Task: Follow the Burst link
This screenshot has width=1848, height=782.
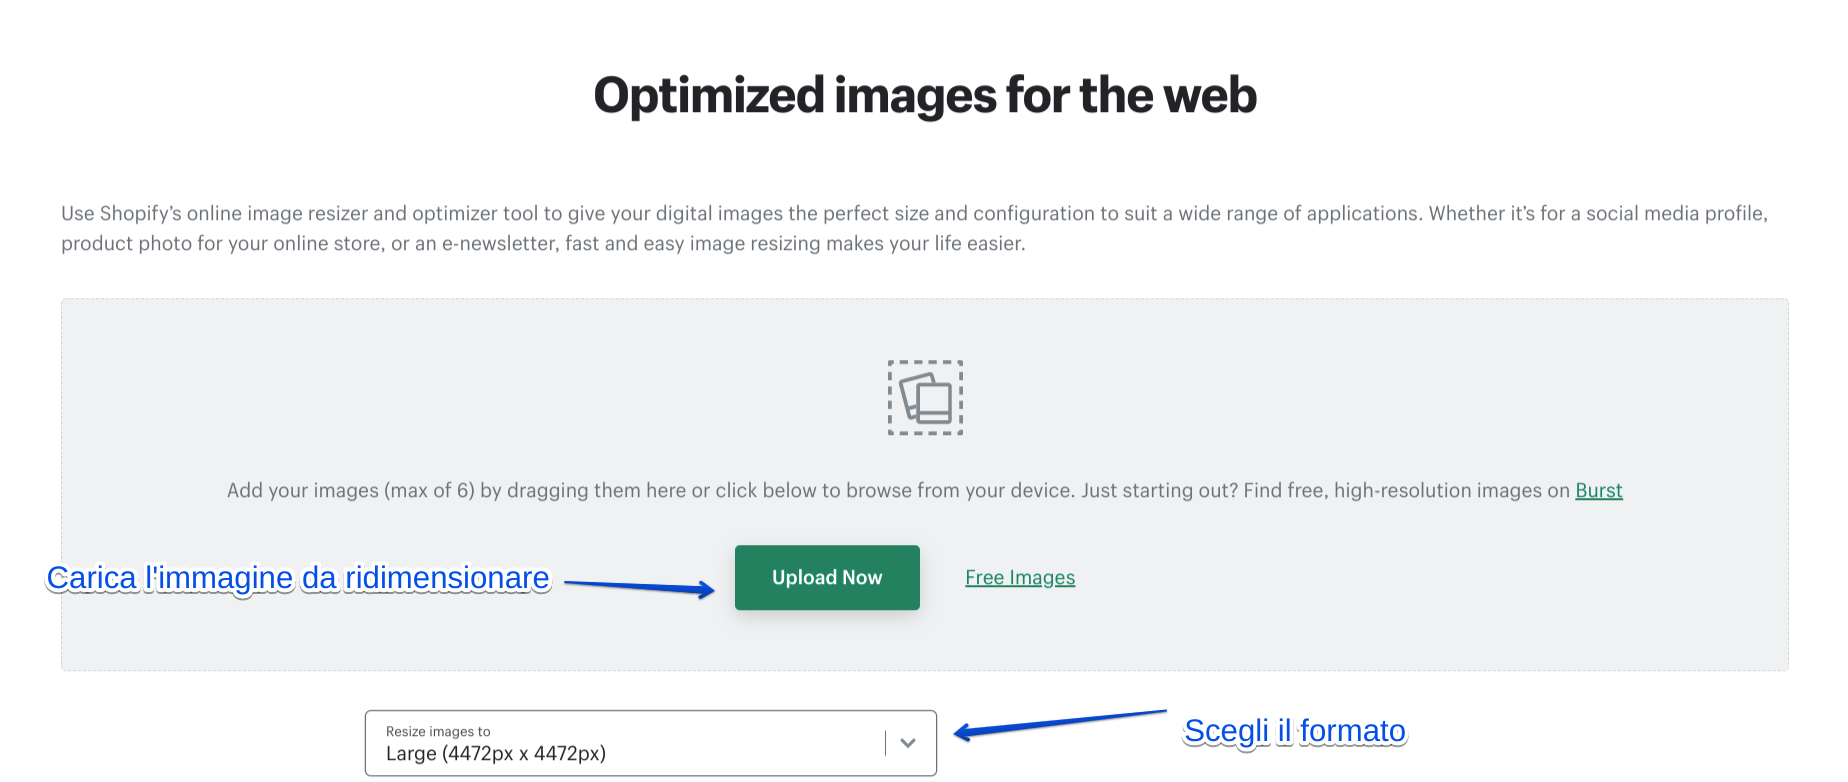Action: pos(1598,491)
